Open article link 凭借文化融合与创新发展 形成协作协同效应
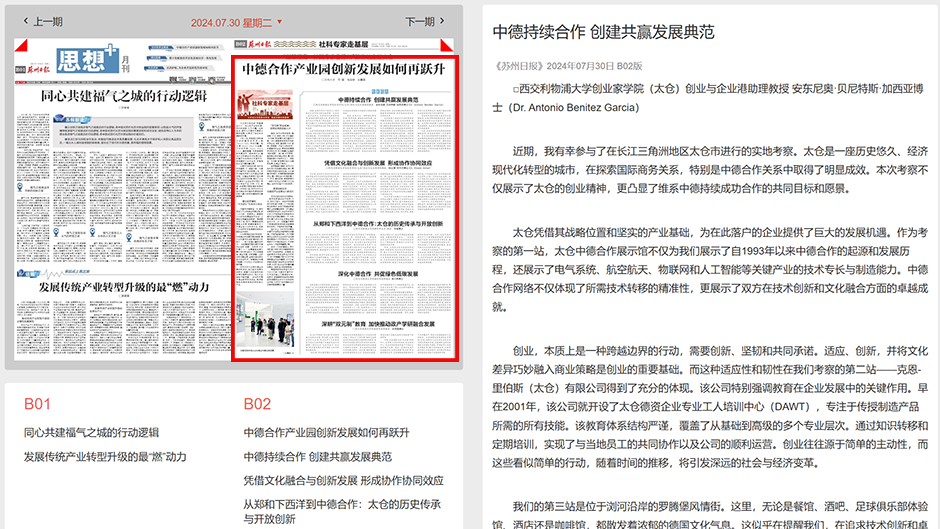Image resolution: width=940 pixels, height=529 pixels. [344, 480]
